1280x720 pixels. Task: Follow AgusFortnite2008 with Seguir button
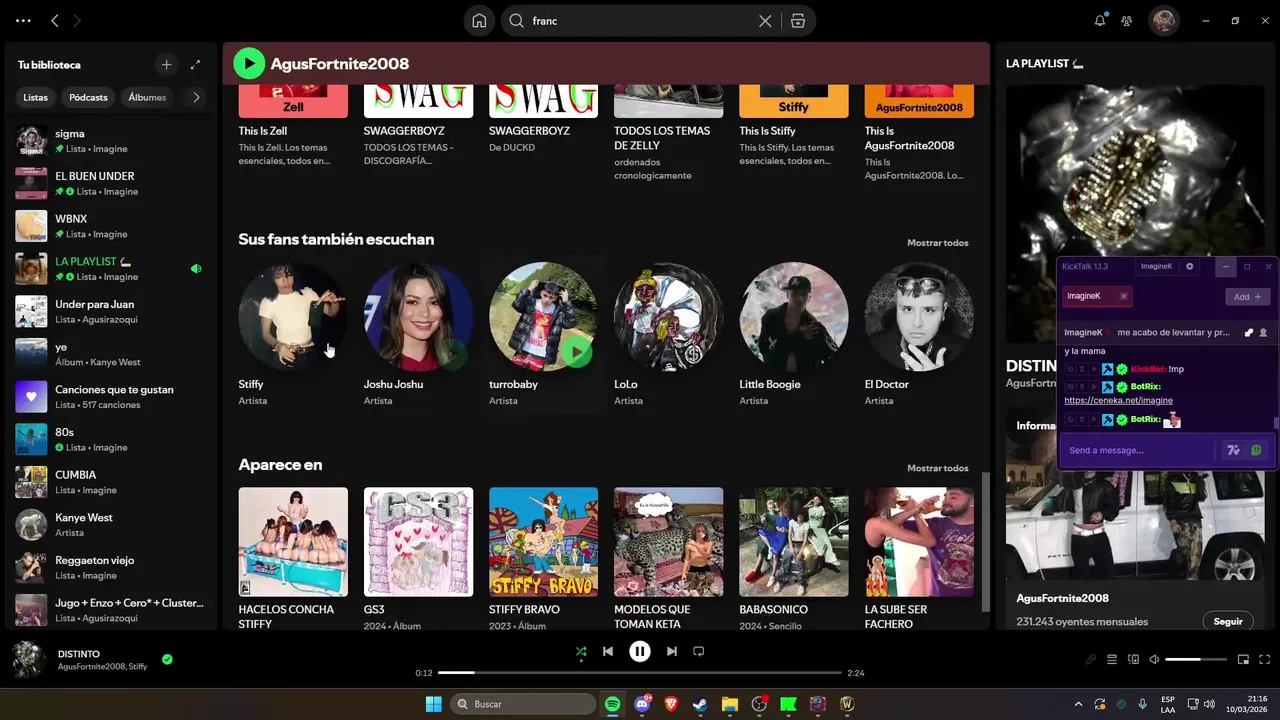[x=1228, y=621]
